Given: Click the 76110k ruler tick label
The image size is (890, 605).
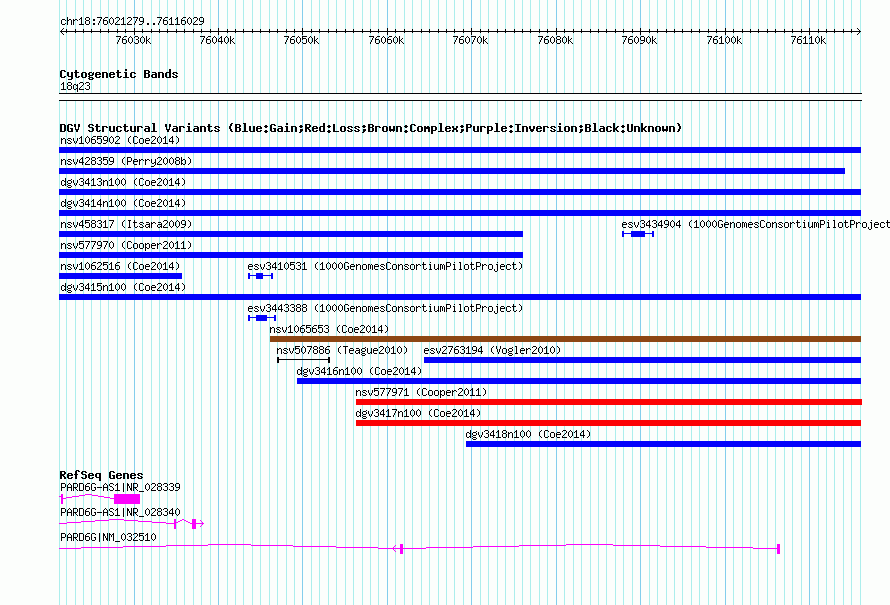Looking at the screenshot, I should coord(809,40).
